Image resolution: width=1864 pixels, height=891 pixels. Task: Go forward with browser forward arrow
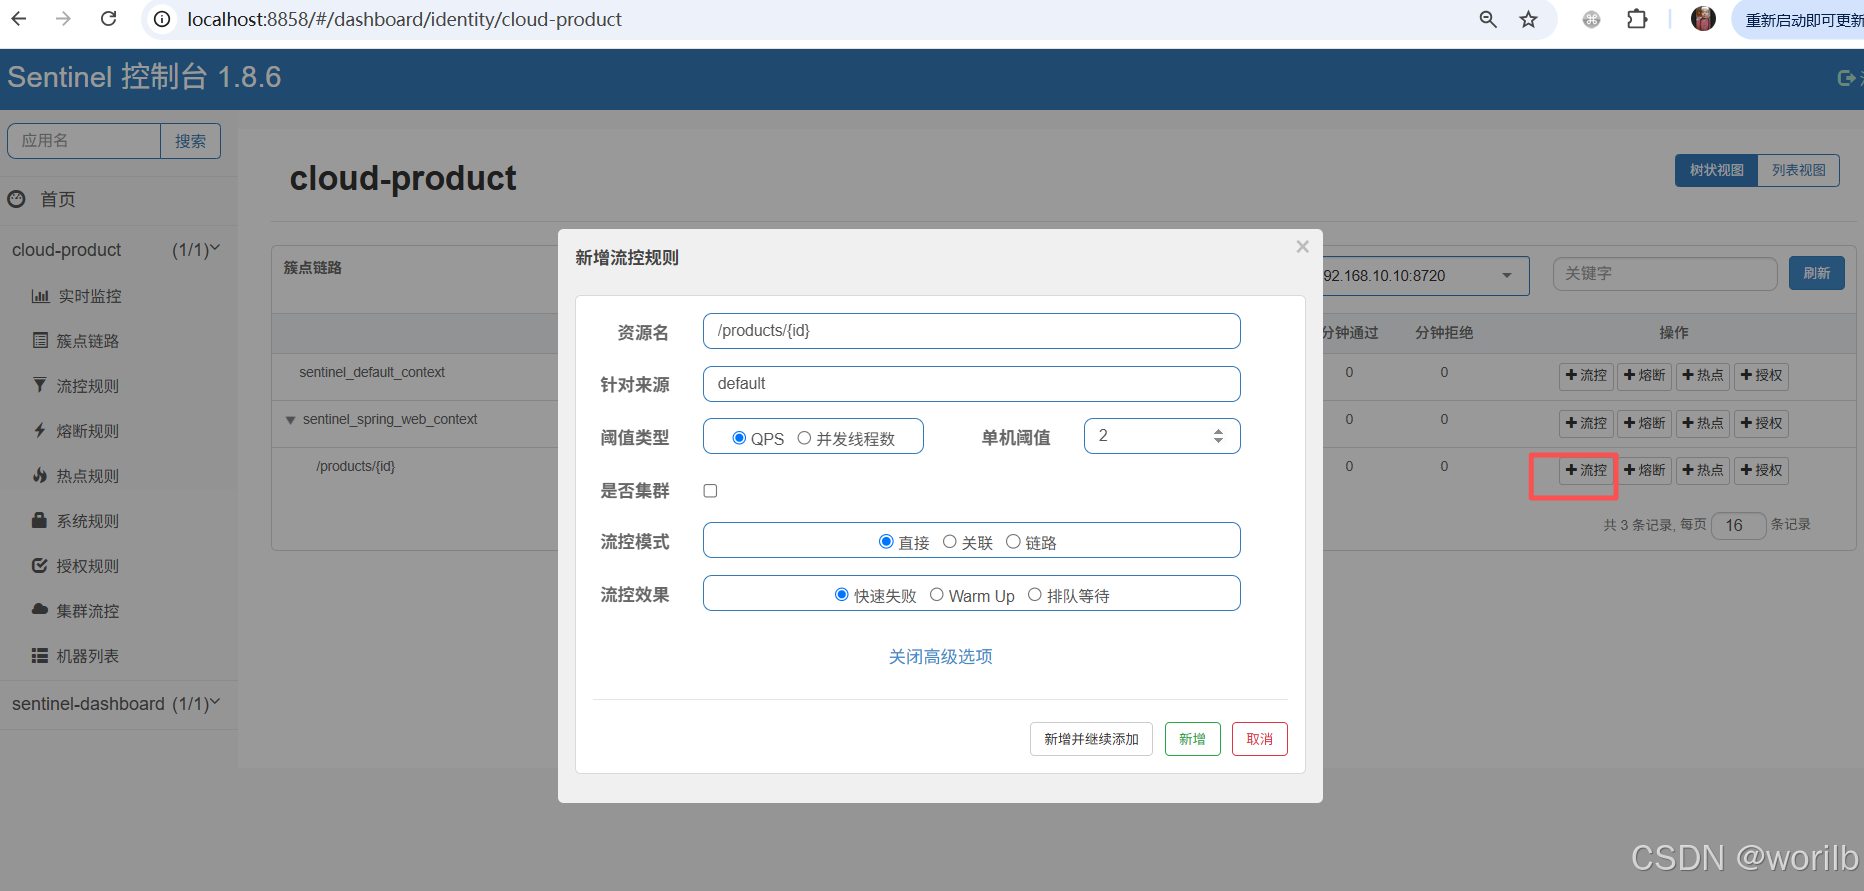coord(63,19)
